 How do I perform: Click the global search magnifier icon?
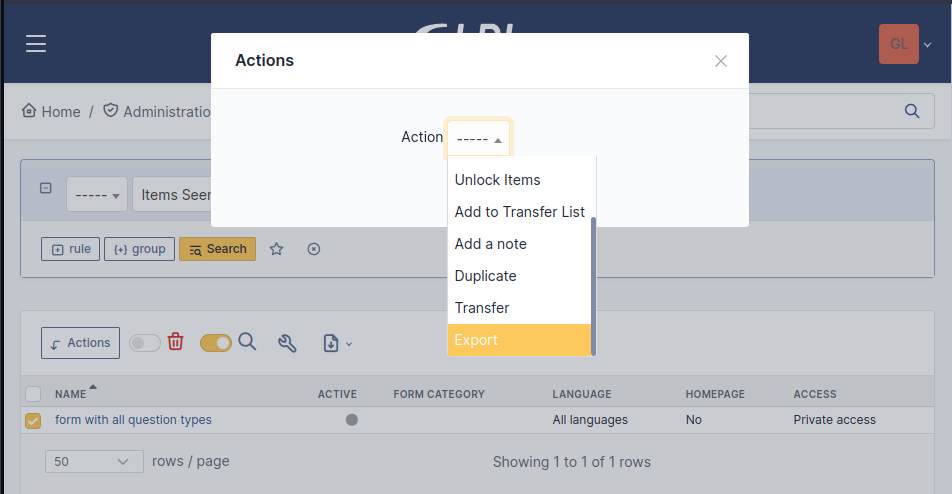(912, 111)
